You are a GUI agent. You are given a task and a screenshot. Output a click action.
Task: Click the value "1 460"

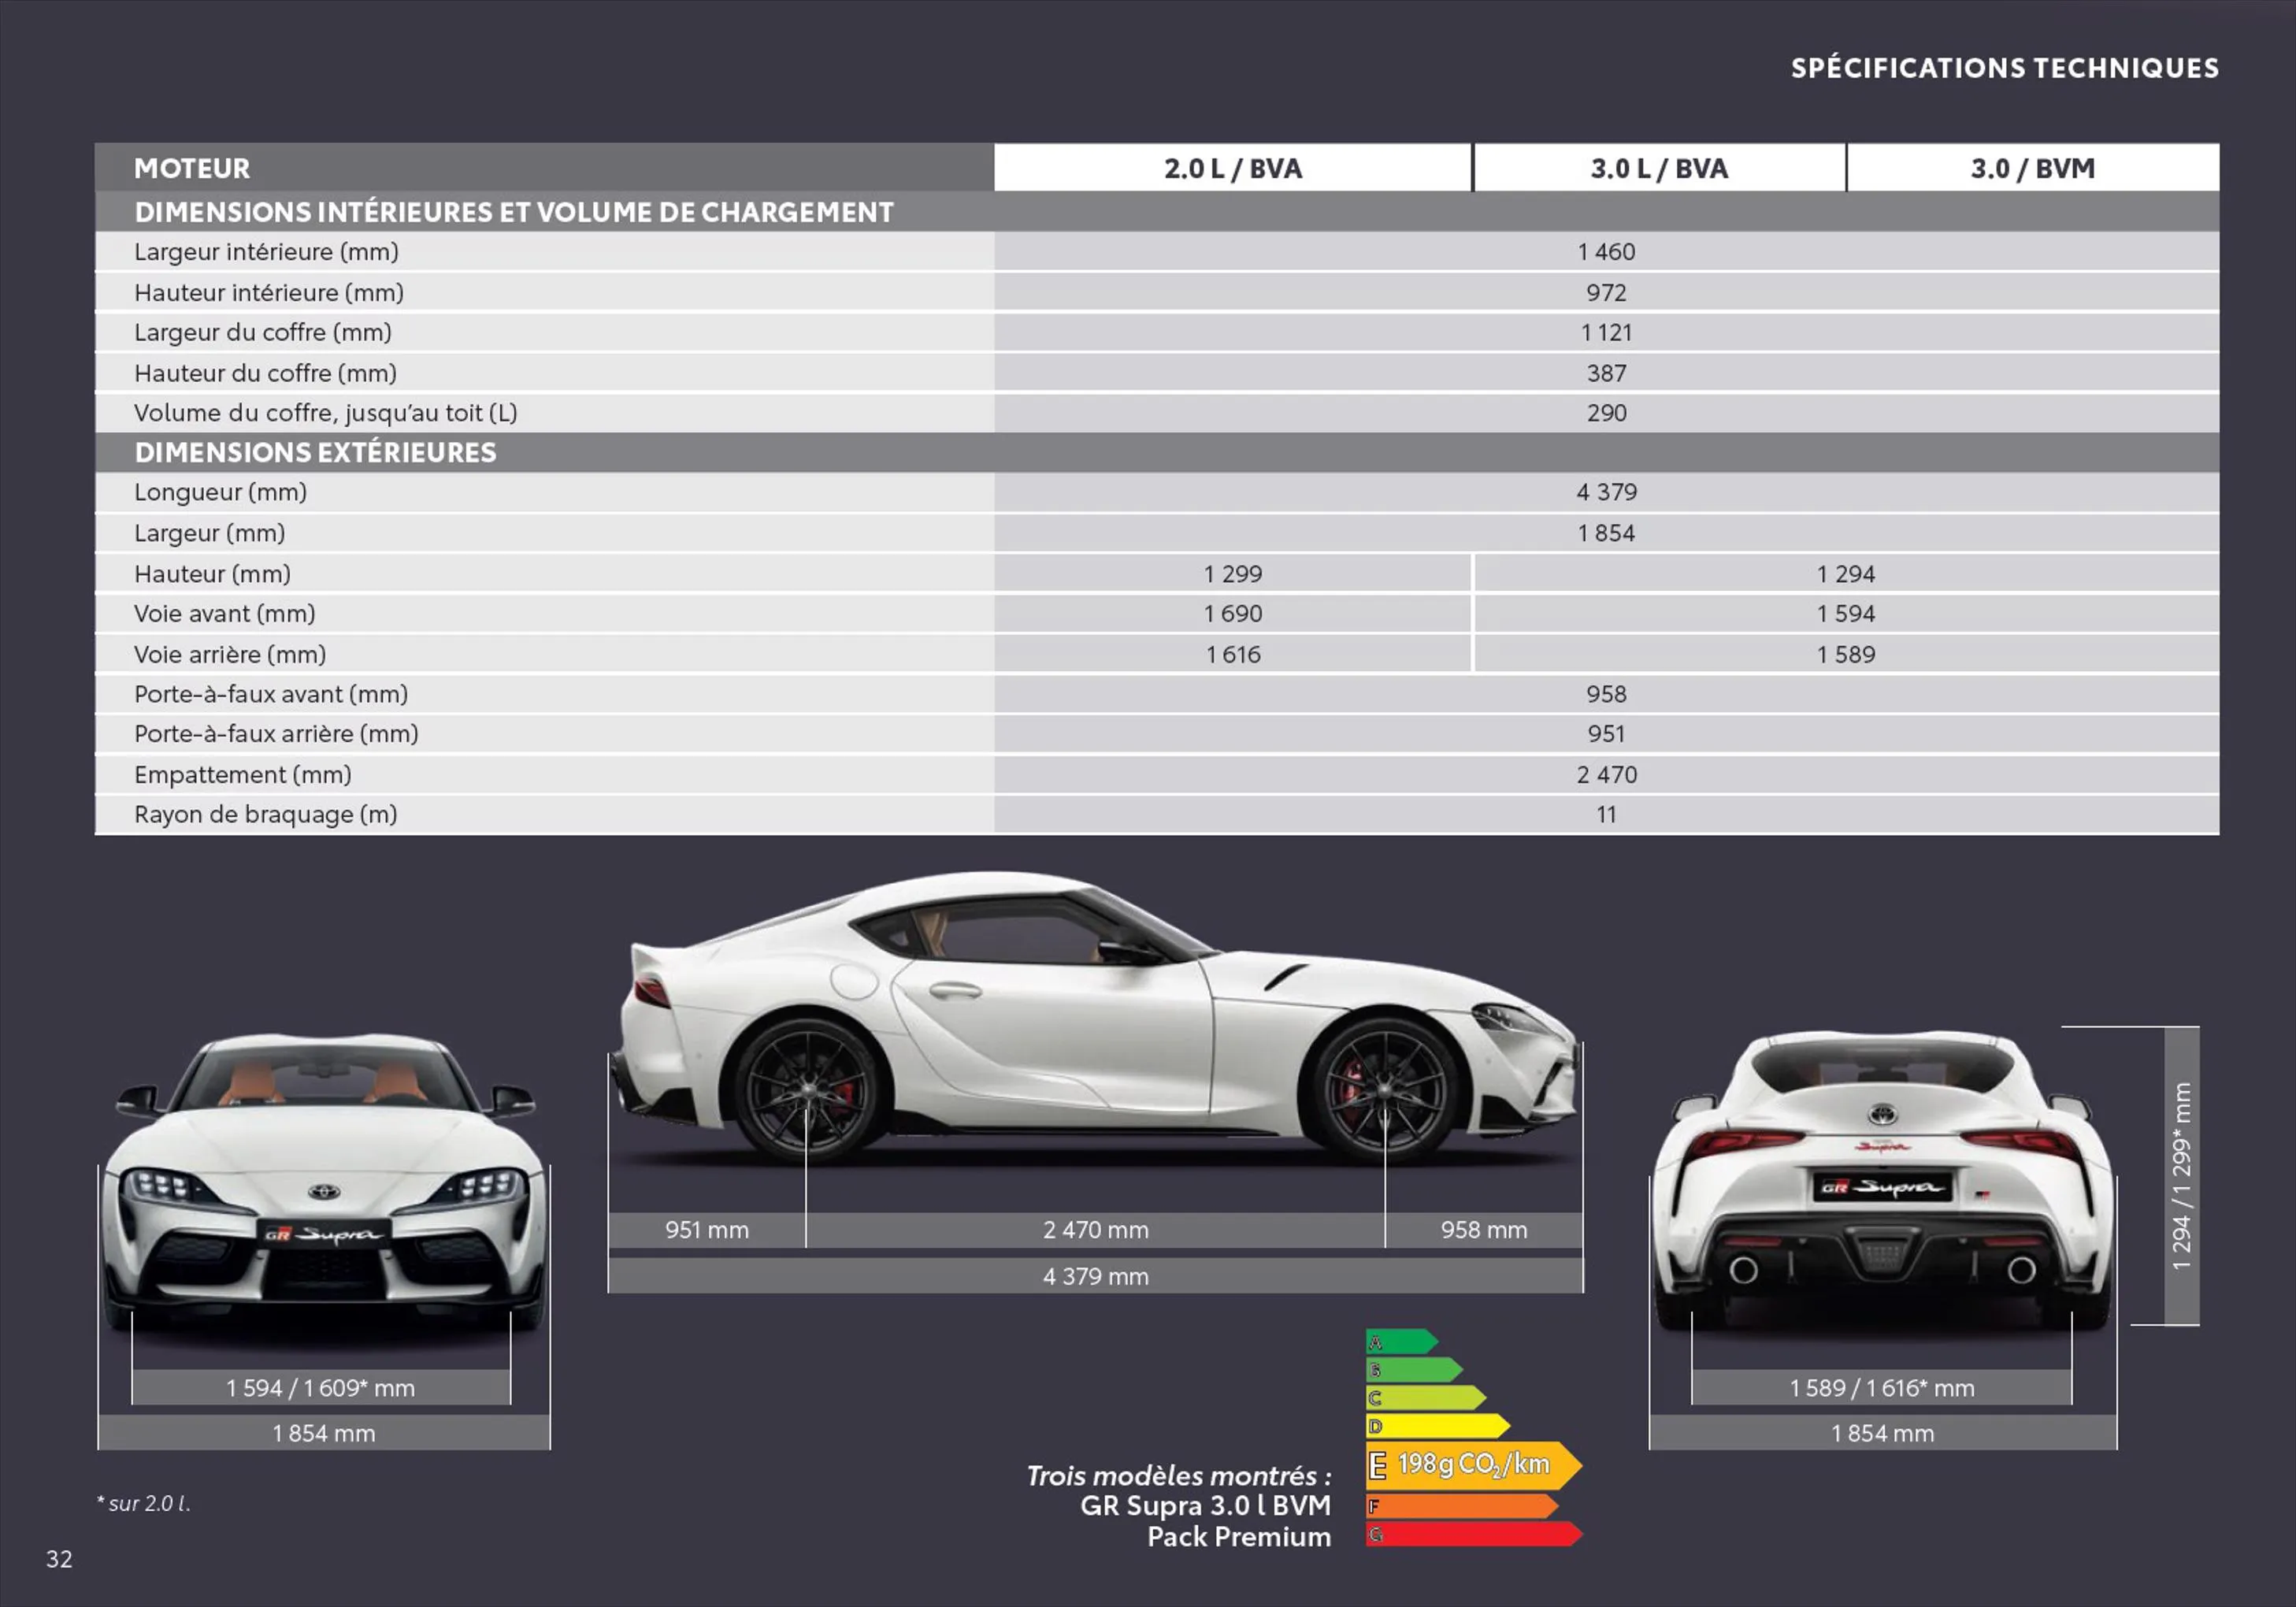[1606, 252]
